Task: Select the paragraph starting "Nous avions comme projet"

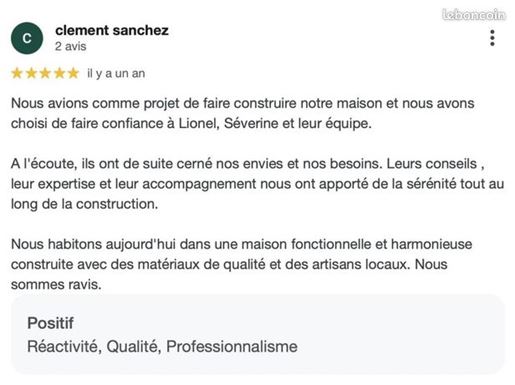Action: point(243,113)
